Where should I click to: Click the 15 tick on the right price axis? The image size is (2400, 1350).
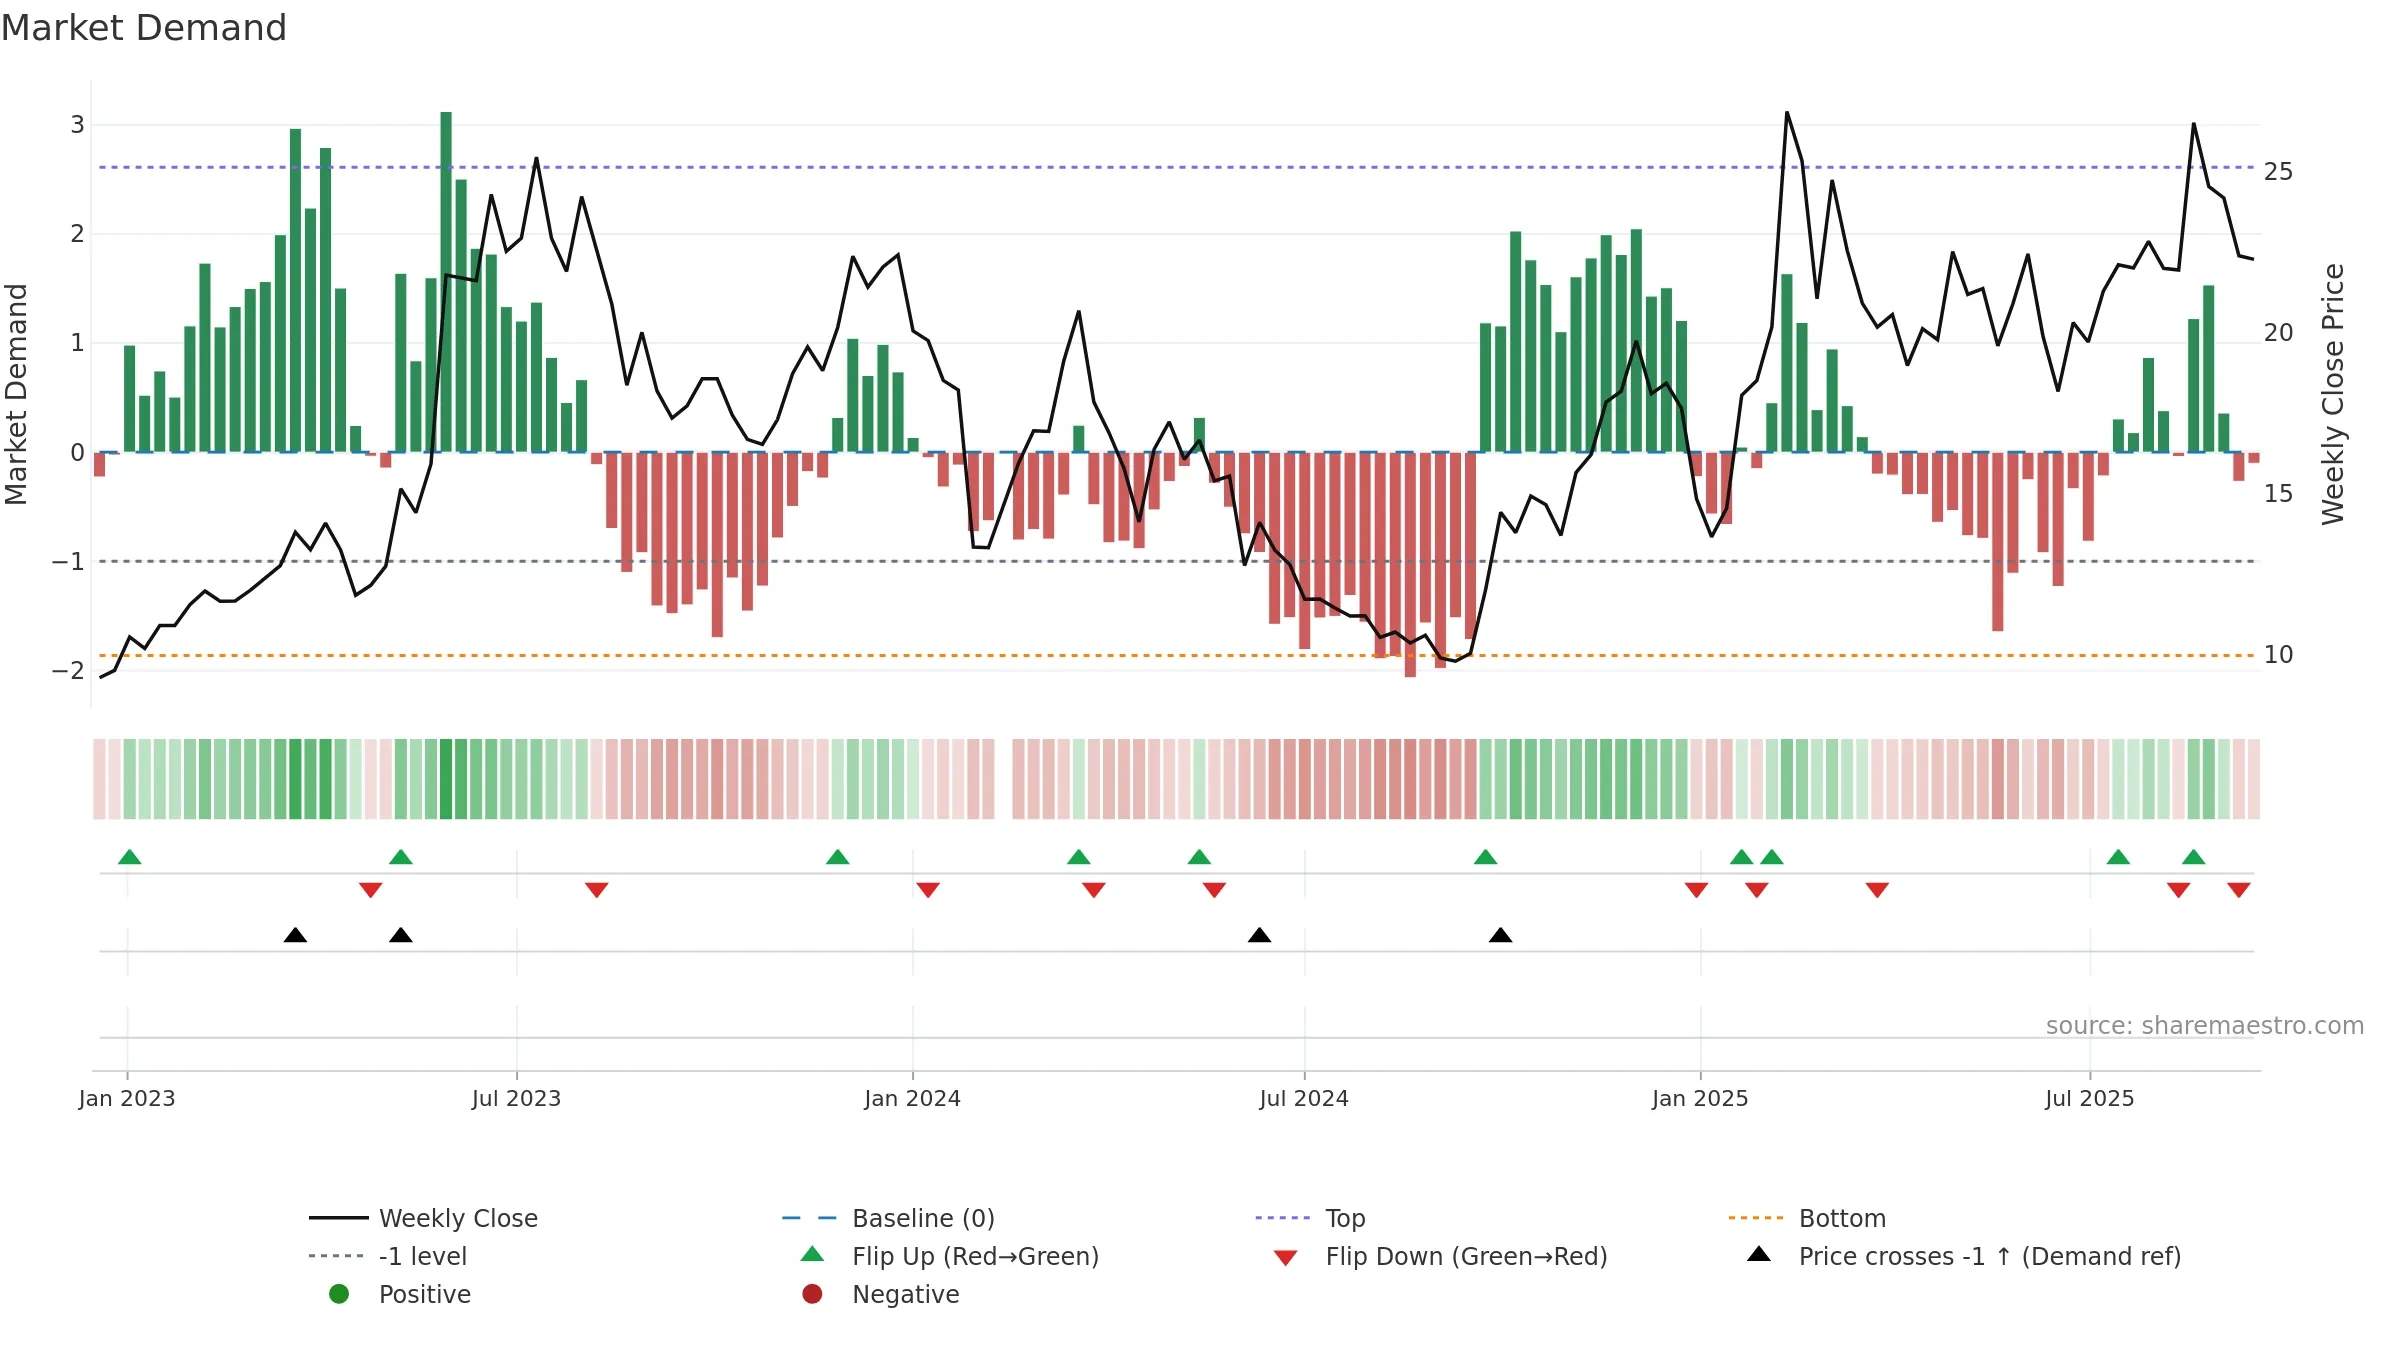[x=2278, y=494]
